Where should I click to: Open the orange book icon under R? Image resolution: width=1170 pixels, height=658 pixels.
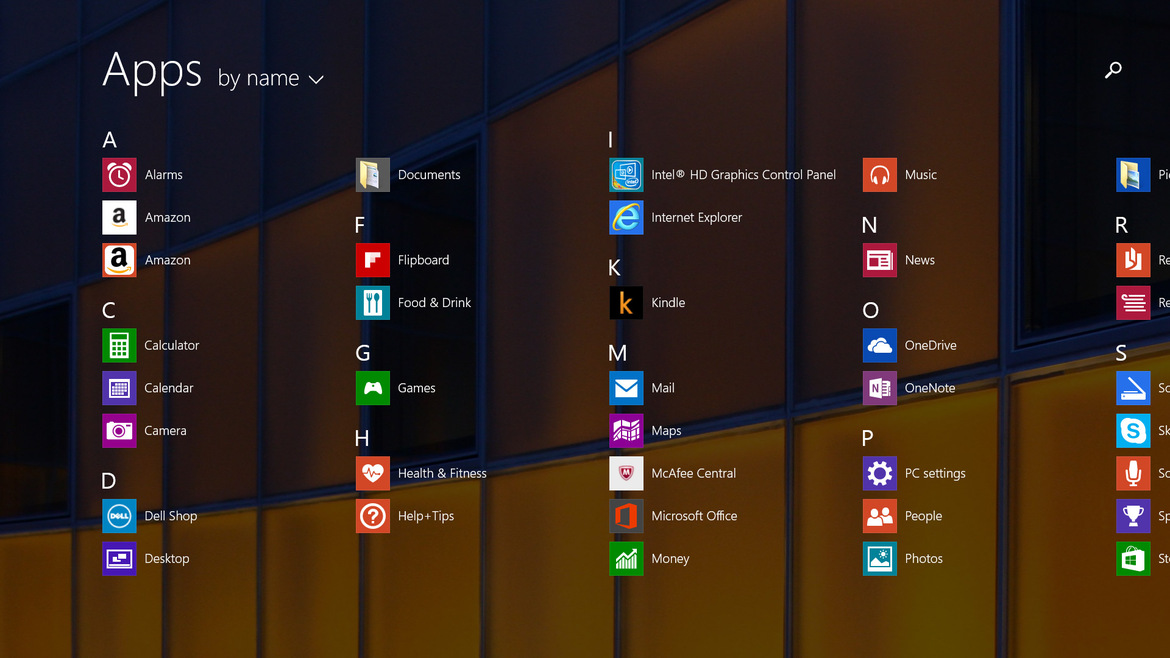click(x=1133, y=260)
